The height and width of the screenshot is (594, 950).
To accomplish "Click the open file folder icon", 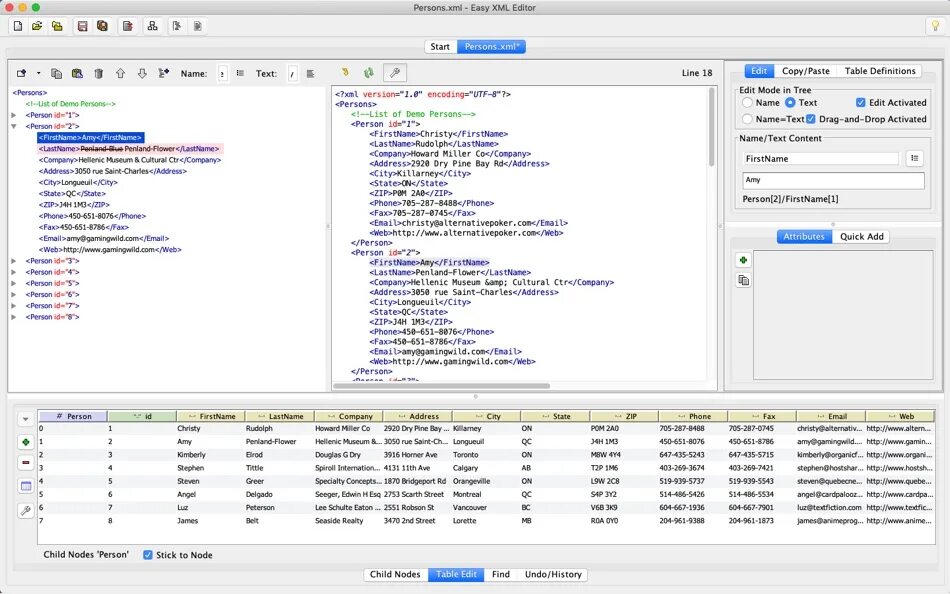I will tap(38, 26).
